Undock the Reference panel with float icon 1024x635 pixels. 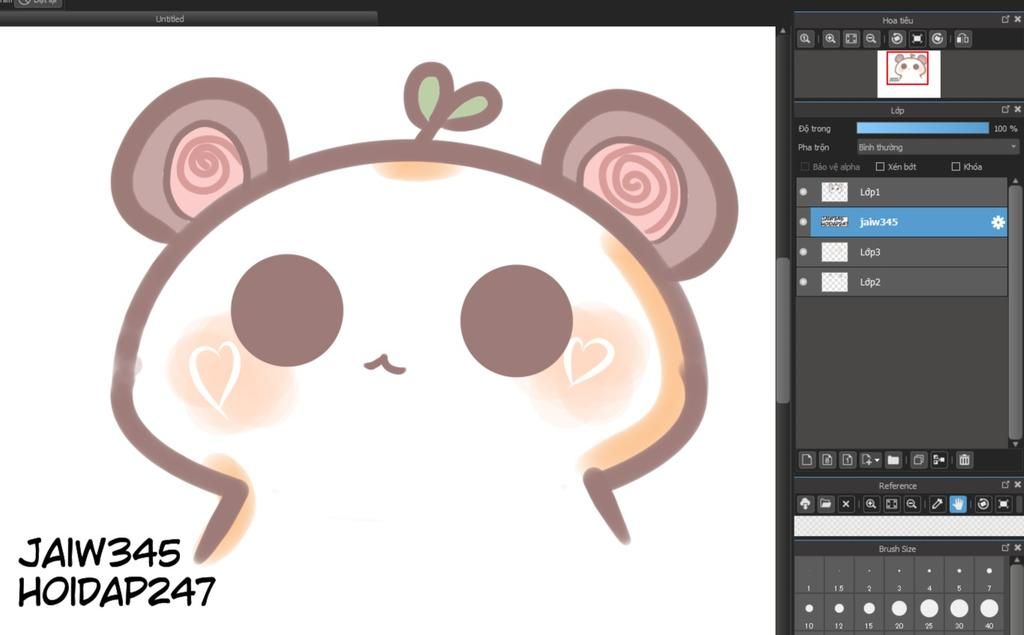click(x=1005, y=485)
